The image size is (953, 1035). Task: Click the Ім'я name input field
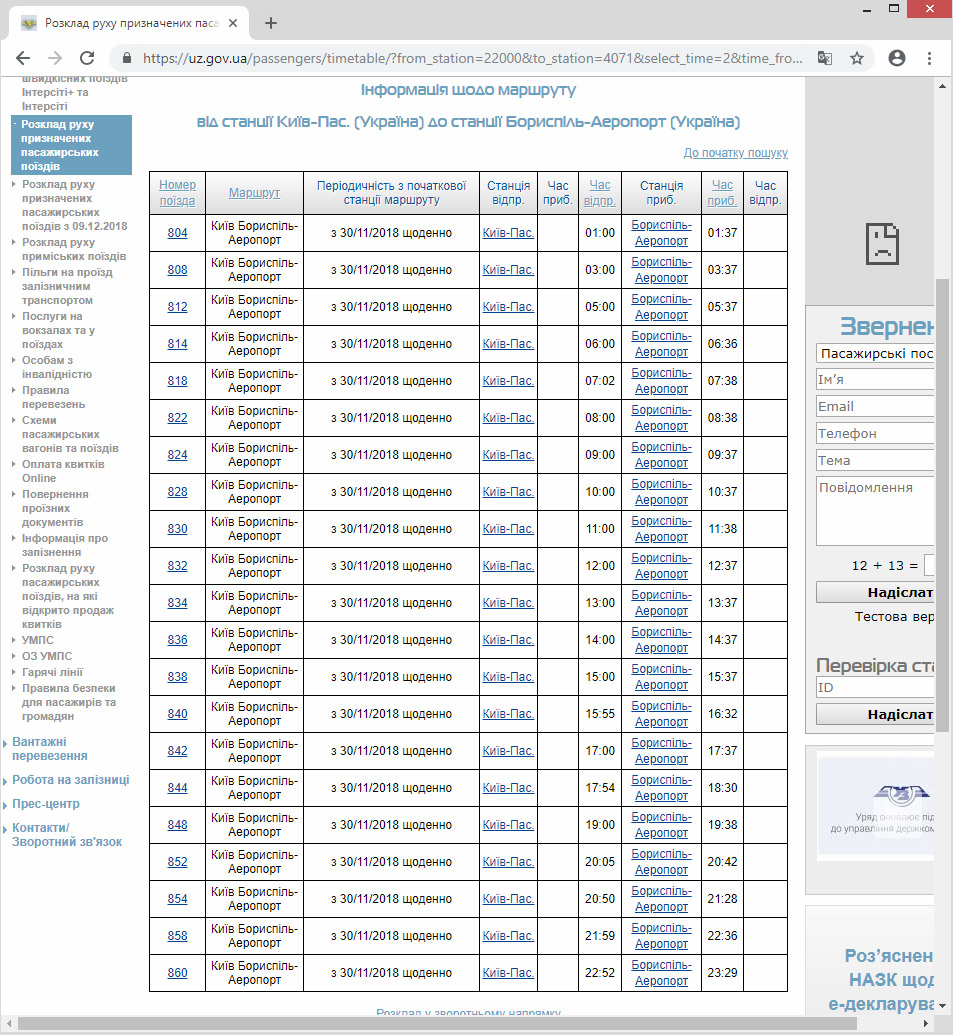pyautogui.click(x=875, y=380)
